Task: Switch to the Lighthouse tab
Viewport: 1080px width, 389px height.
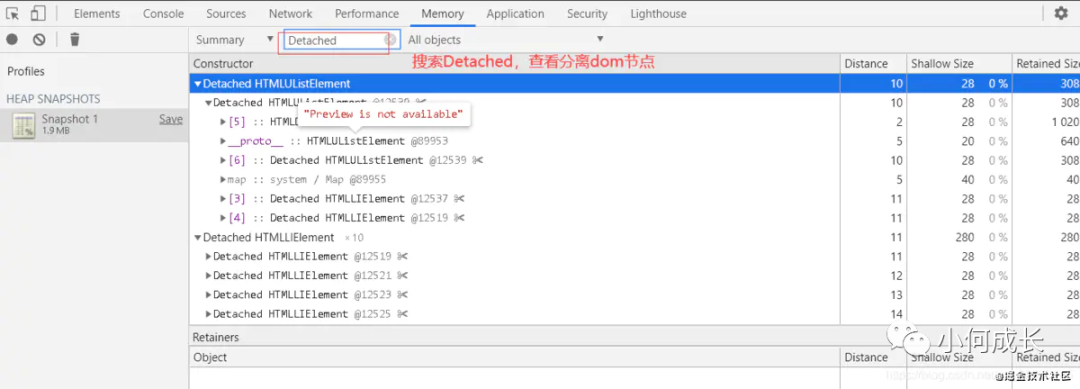Action: click(658, 14)
